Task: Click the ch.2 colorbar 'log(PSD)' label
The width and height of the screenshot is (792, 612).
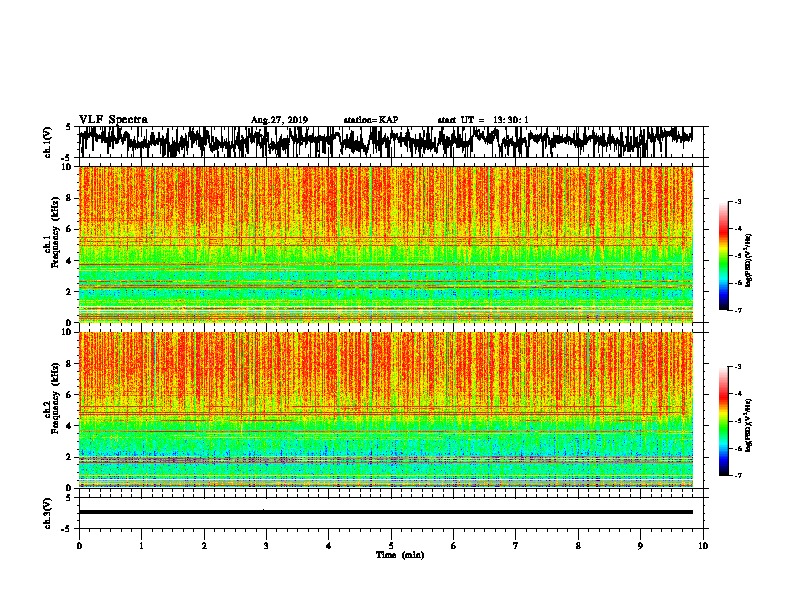Action: (748, 425)
